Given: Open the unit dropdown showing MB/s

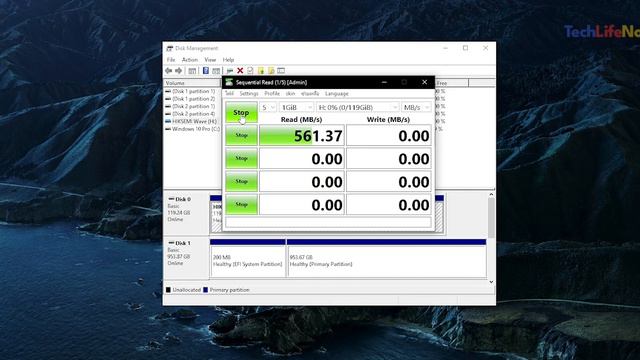Looking at the screenshot, I should [x=416, y=107].
